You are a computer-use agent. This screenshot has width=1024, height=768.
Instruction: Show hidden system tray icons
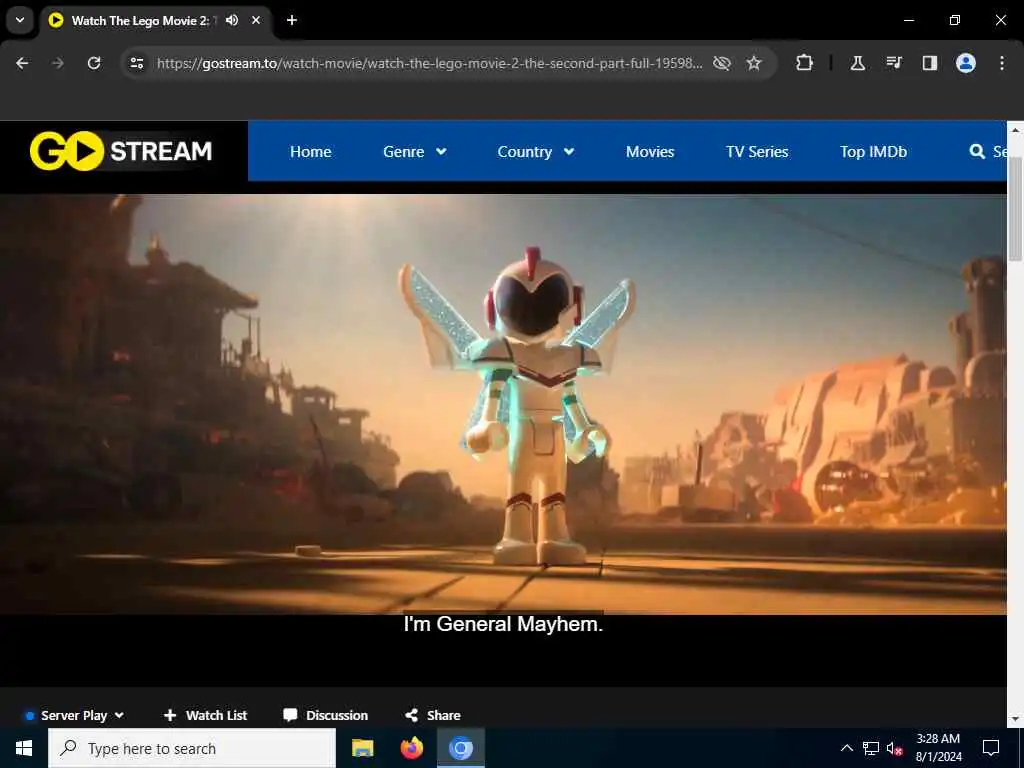click(846, 748)
